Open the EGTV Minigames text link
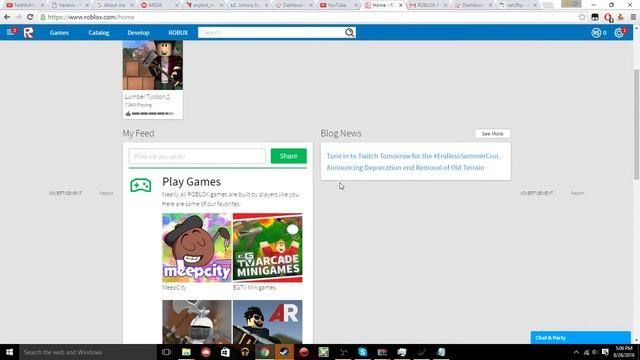The image size is (640, 360). pos(254,287)
